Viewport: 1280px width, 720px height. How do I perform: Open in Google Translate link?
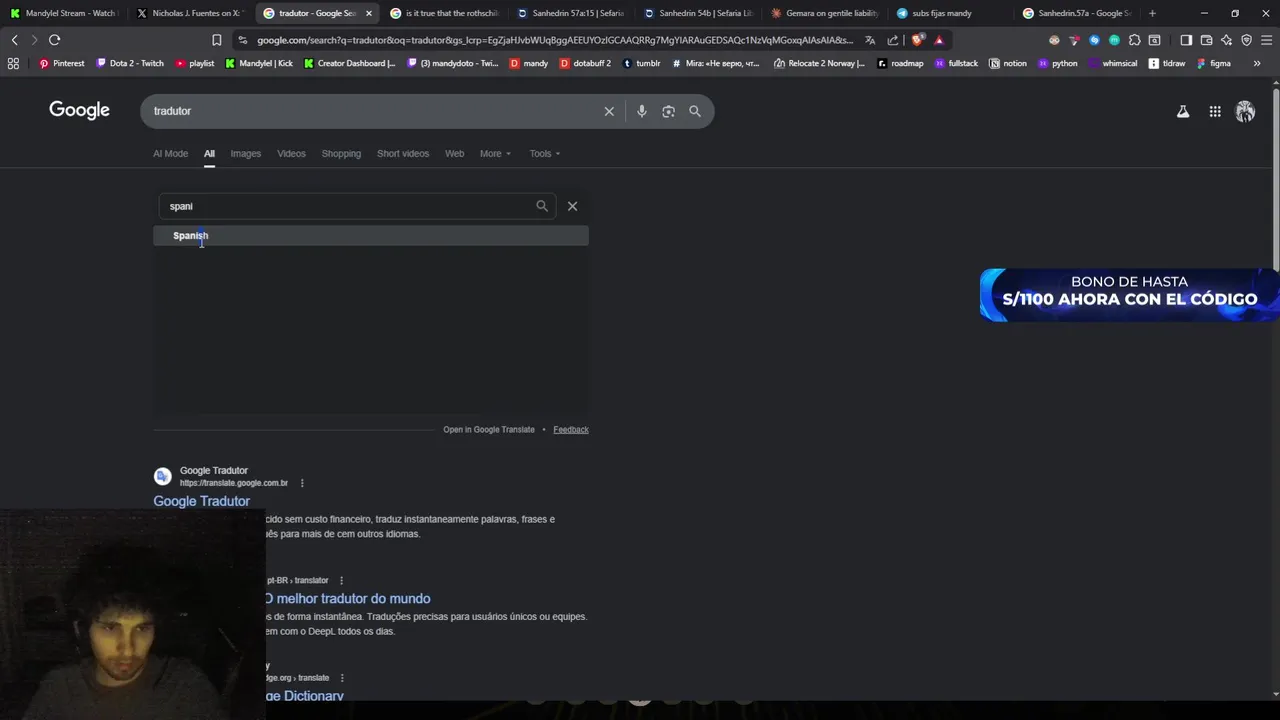pos(489,430)
